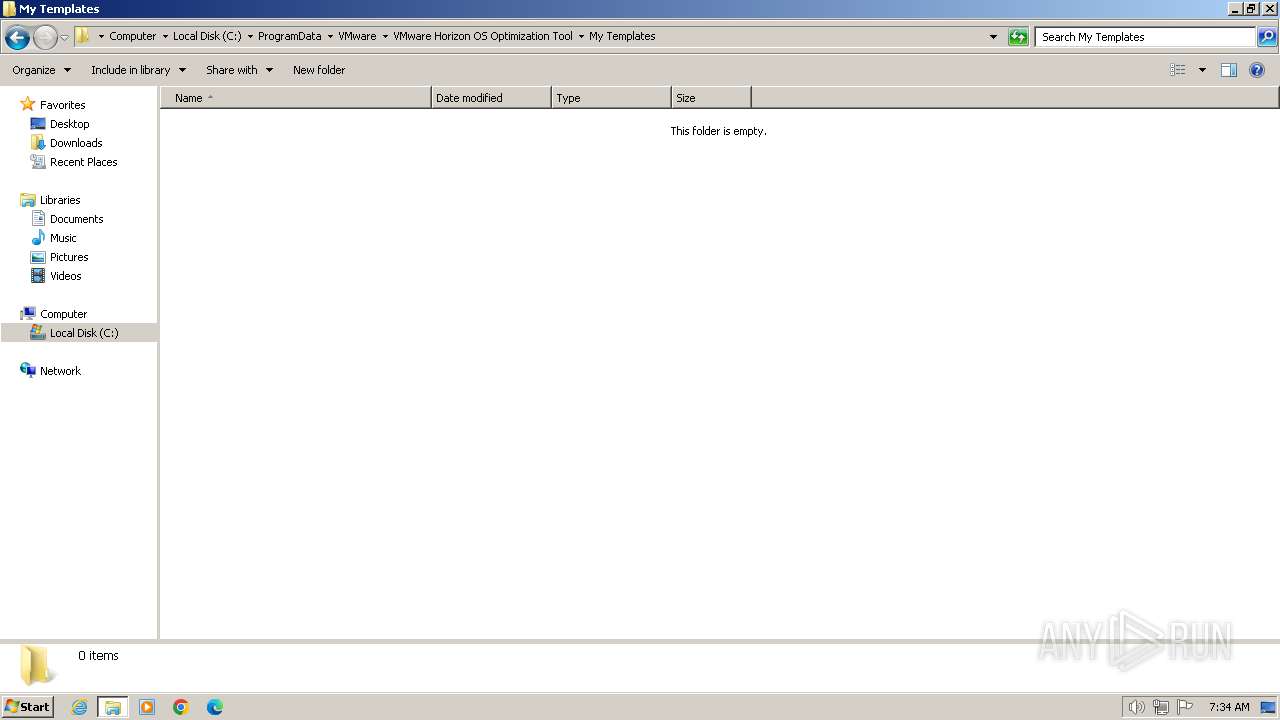Launch Internet Explorer from the taskbar
Viewport: 1280px width, 720px height.
[x=79, y=707]
